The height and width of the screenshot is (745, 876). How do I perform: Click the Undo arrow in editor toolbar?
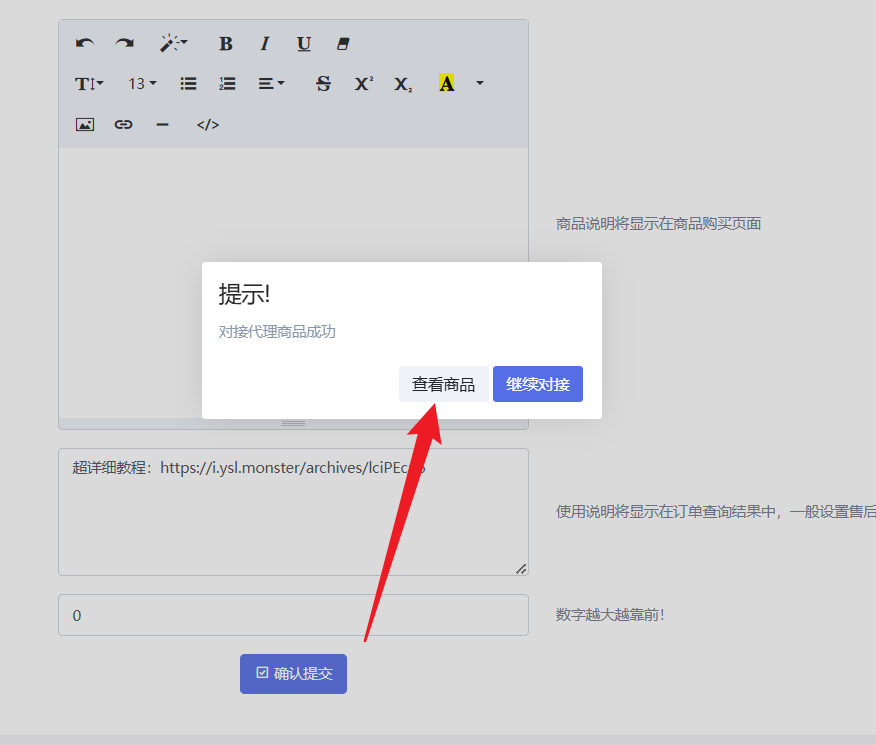coord(85,44)
